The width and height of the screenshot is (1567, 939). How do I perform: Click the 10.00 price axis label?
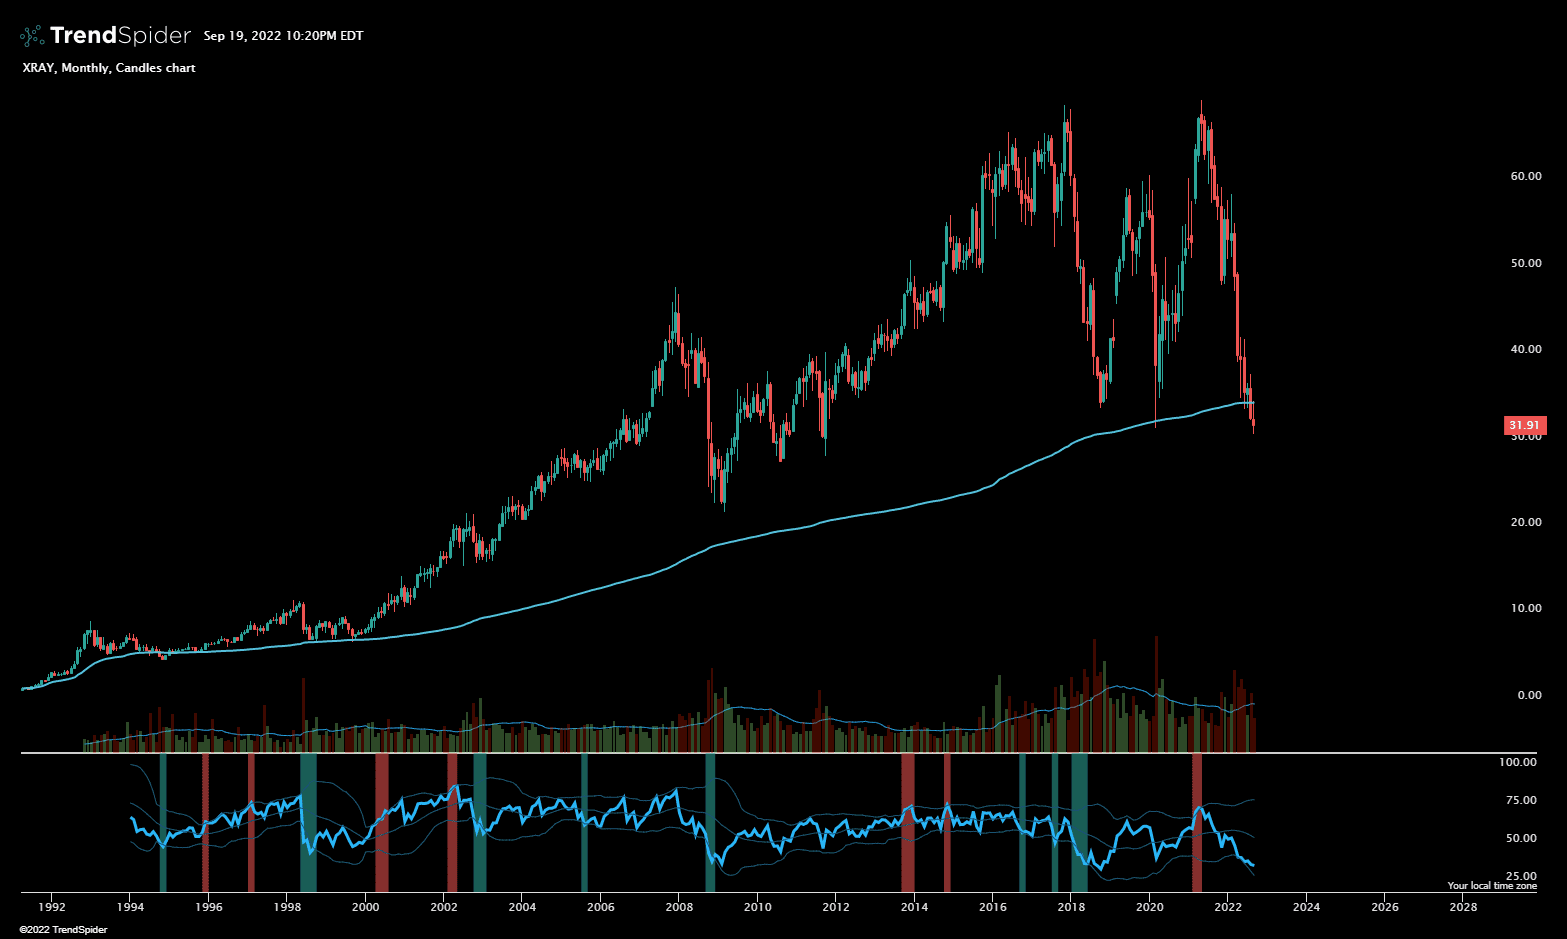(x=1525, y=608)
